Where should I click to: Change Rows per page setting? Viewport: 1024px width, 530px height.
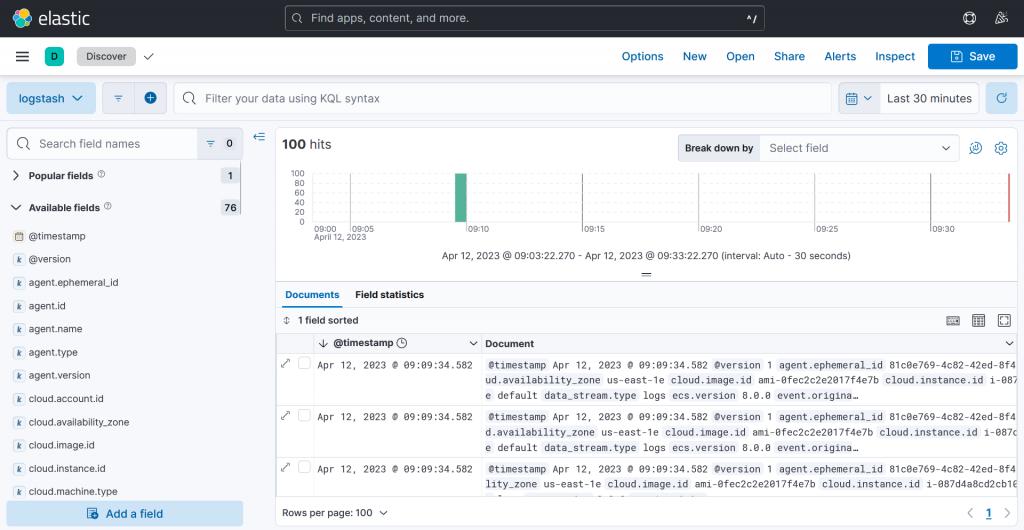(335, 513)
